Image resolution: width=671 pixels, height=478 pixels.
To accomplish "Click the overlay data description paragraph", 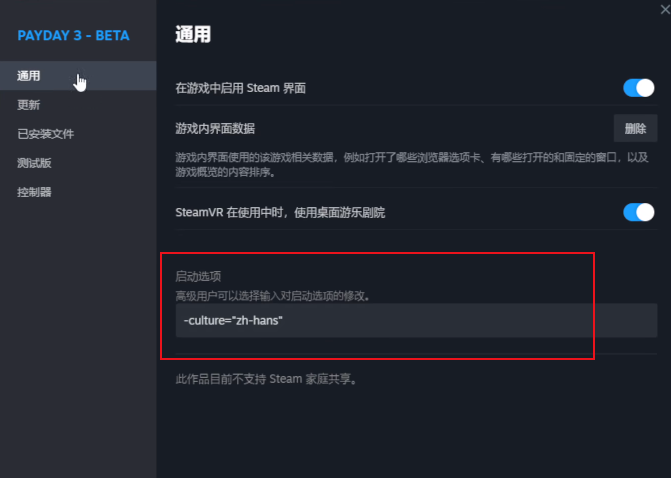I will [x=410, y=165].
